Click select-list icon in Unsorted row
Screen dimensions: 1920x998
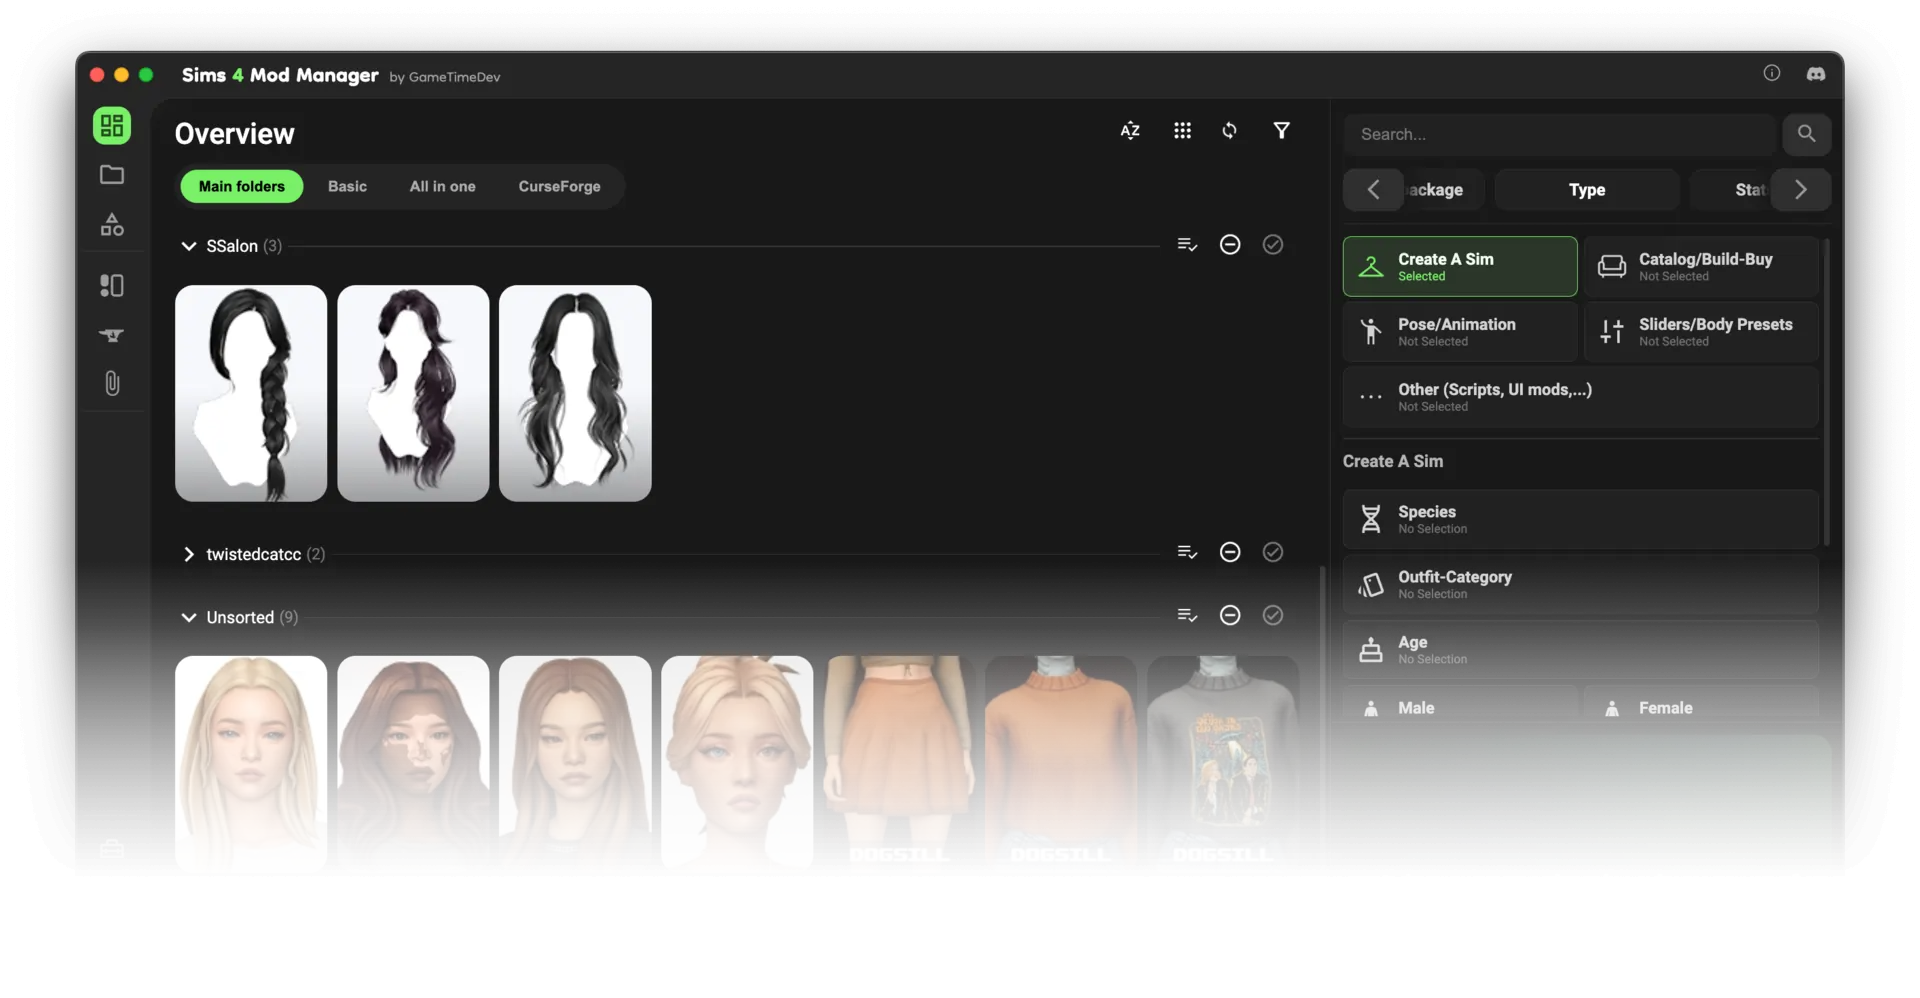coord(1187,616)
